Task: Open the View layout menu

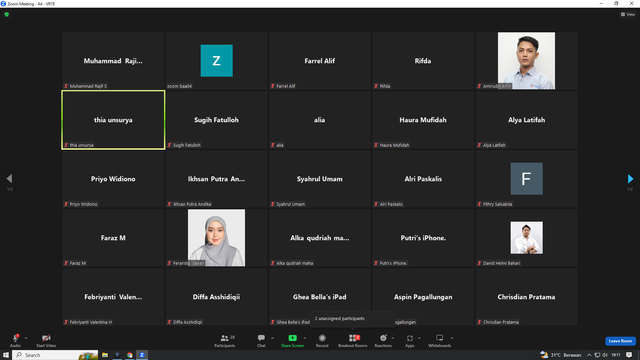Action: tap(628, 14)
